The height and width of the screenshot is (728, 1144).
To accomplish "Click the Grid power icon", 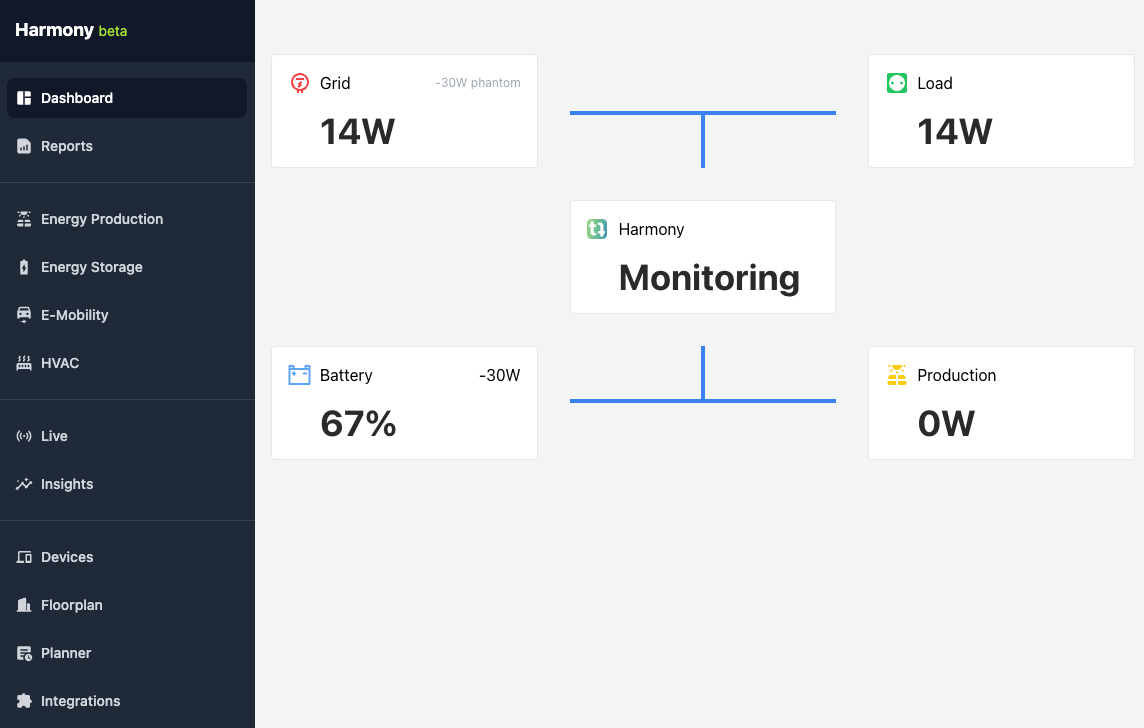I will coord(299,83).
